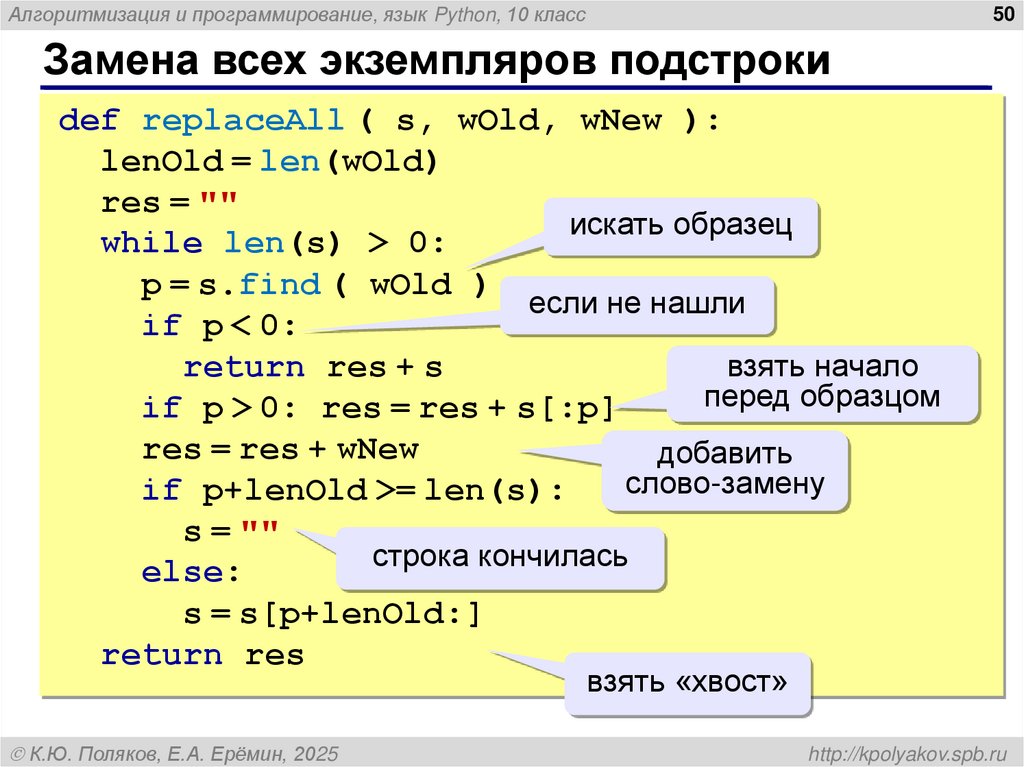Click the header course title text
This screenshot has width=1024, height=767.
(296, 14)
